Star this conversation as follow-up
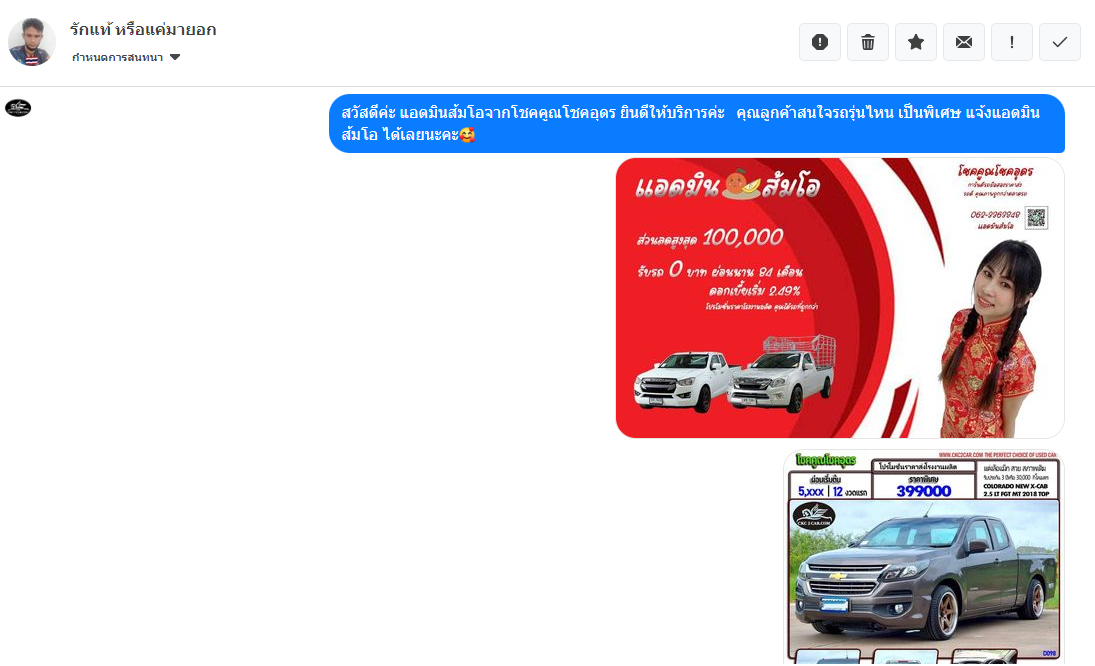The image size is (1095, 666). (x=916, y=42)
